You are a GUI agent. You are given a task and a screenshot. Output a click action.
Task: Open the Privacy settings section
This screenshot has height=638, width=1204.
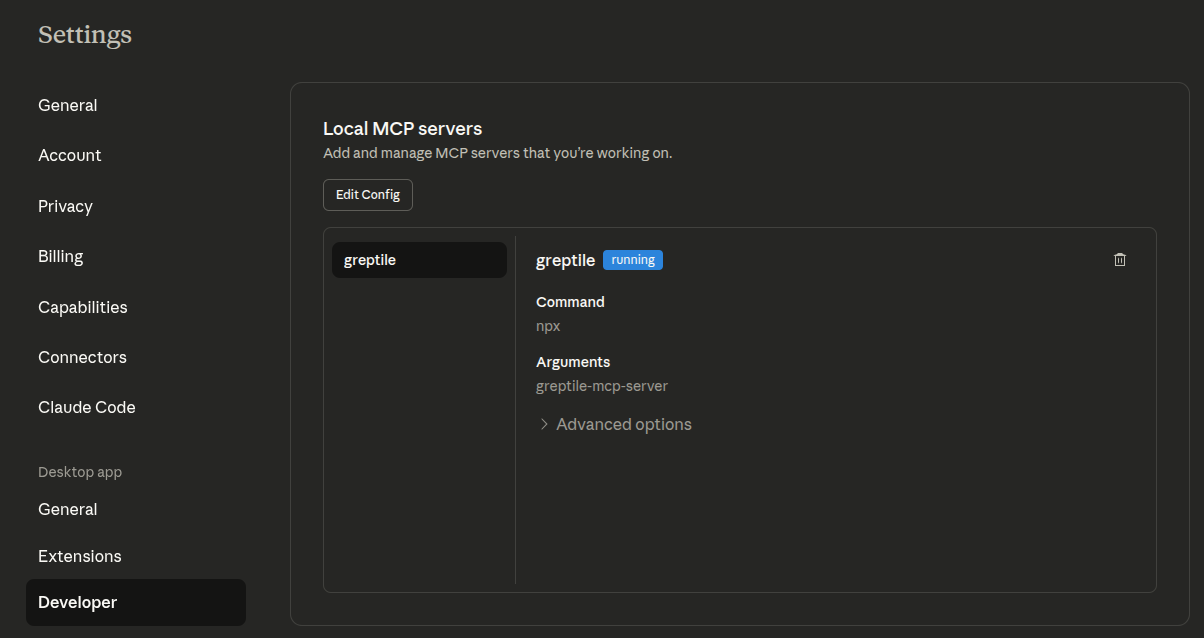65,206
